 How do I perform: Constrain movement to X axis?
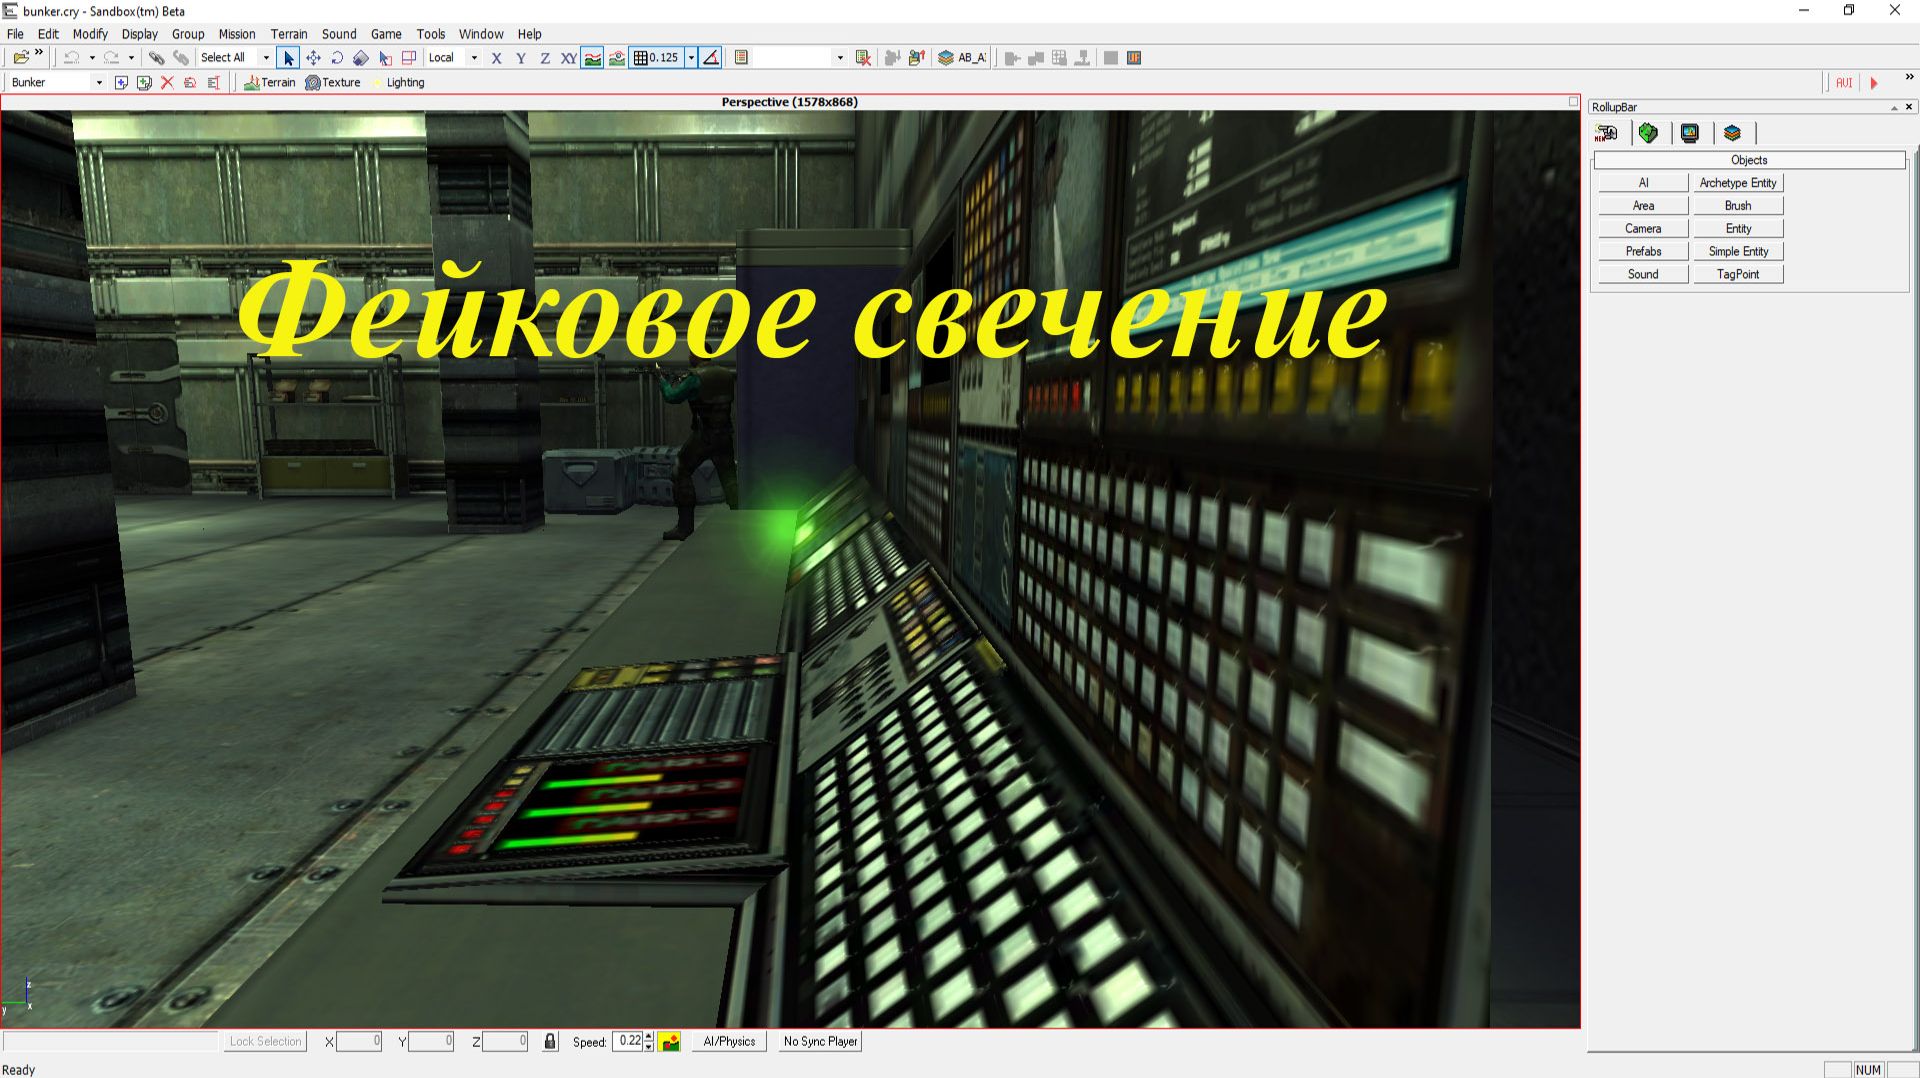coord(497,57)
